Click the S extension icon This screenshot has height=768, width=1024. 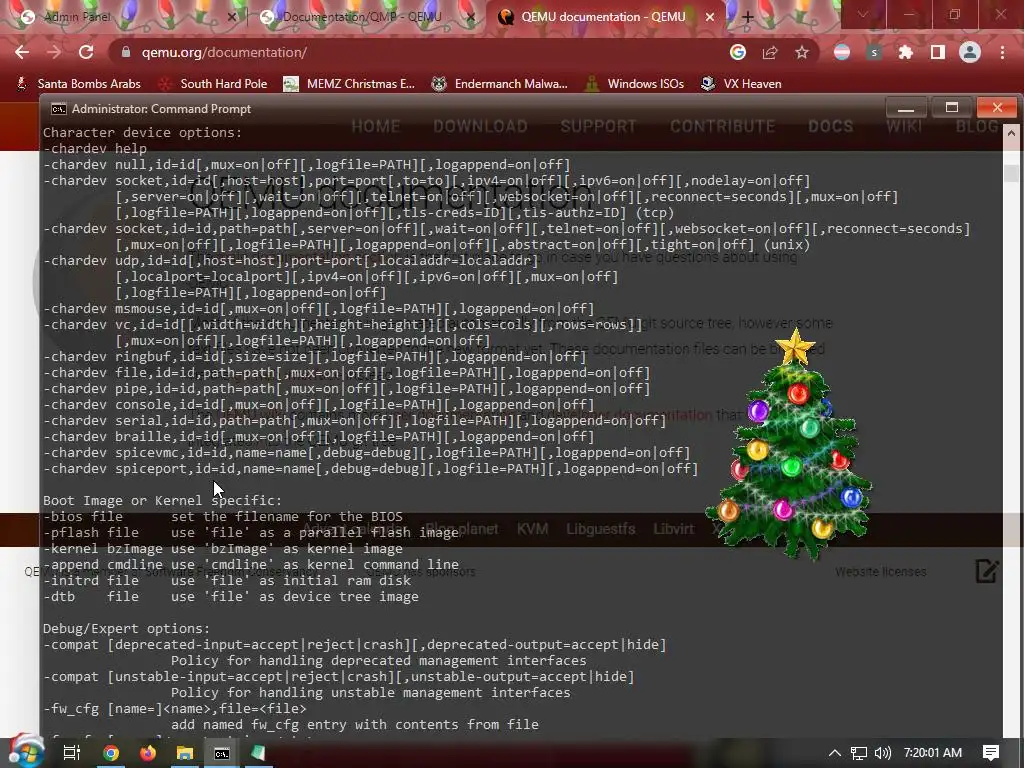pyautogui.click(x=874, y=52)
